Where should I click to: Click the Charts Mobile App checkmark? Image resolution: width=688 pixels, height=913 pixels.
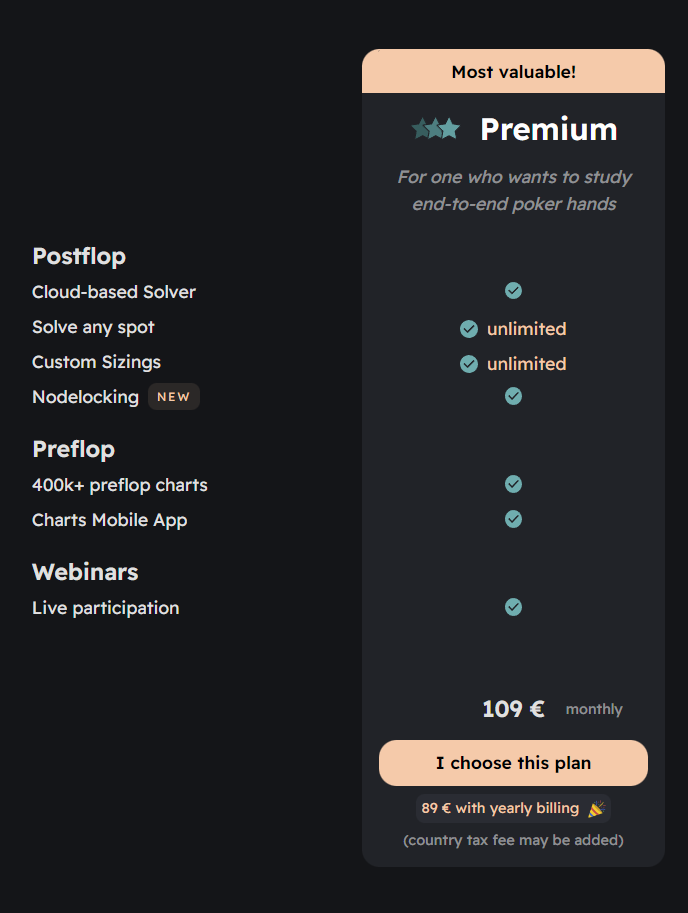coord(513,519)
